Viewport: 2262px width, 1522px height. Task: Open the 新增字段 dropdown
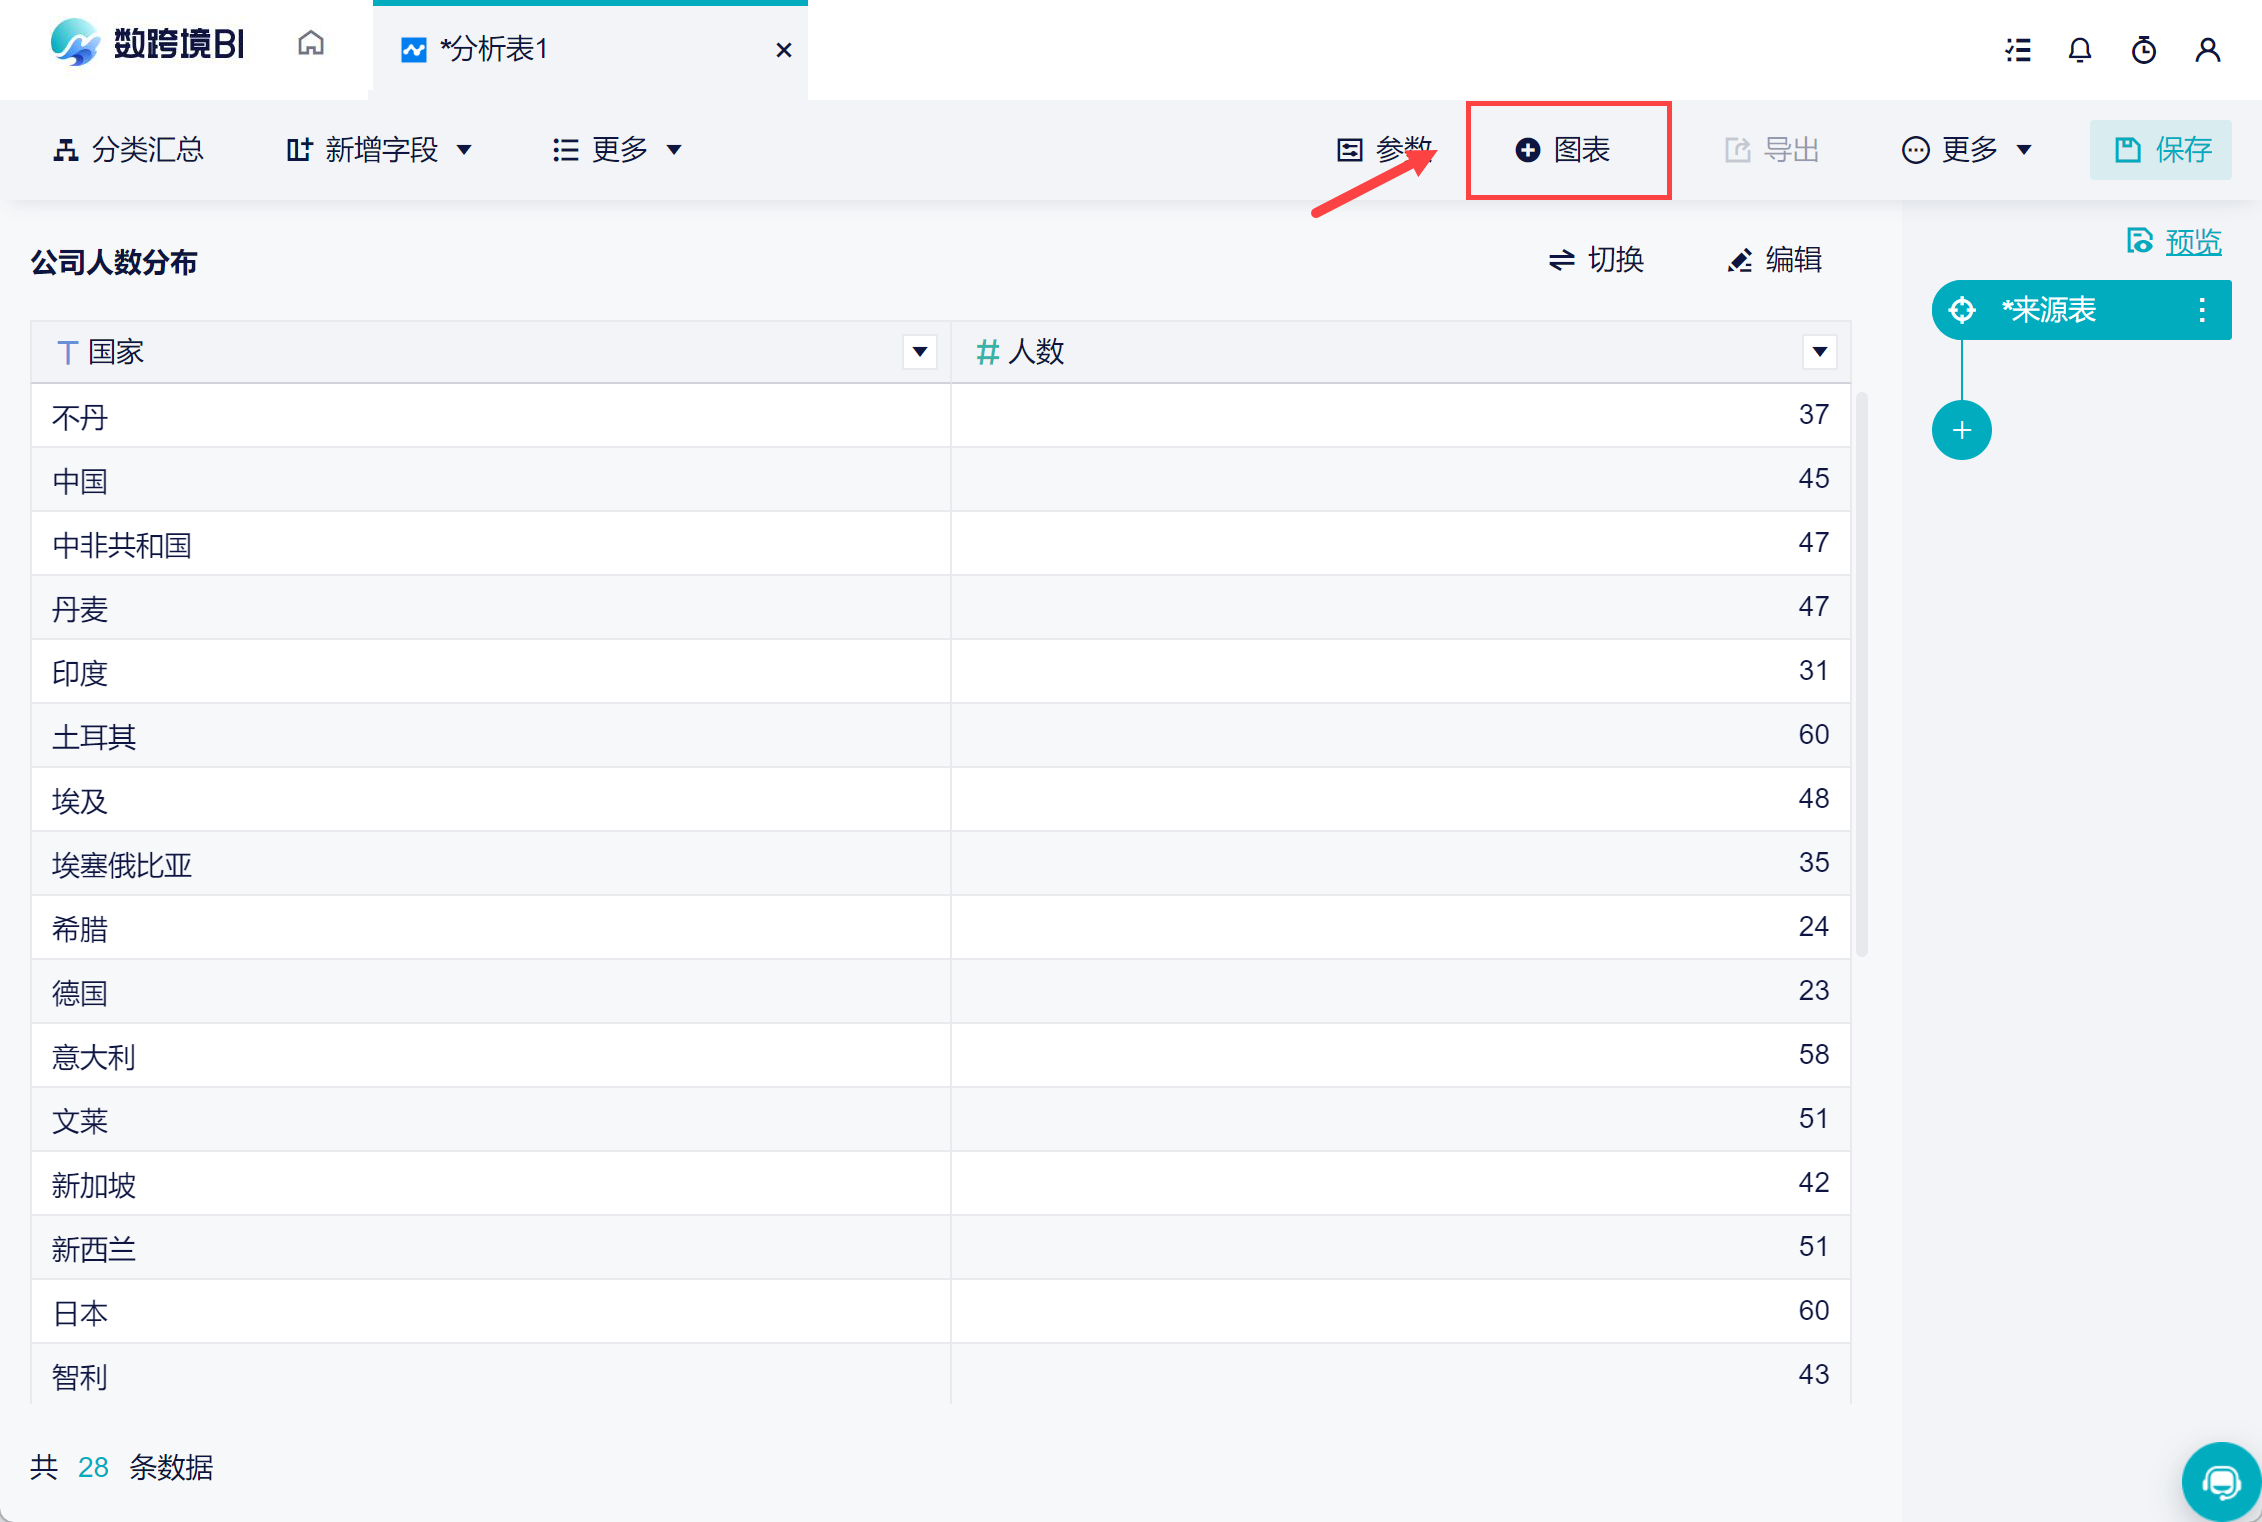click(x=379, y=150)
